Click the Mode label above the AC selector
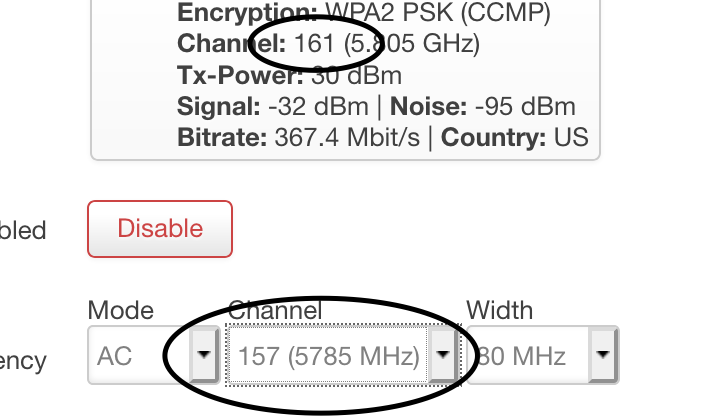The image size is (724, 420). click(x=121, y=310)
